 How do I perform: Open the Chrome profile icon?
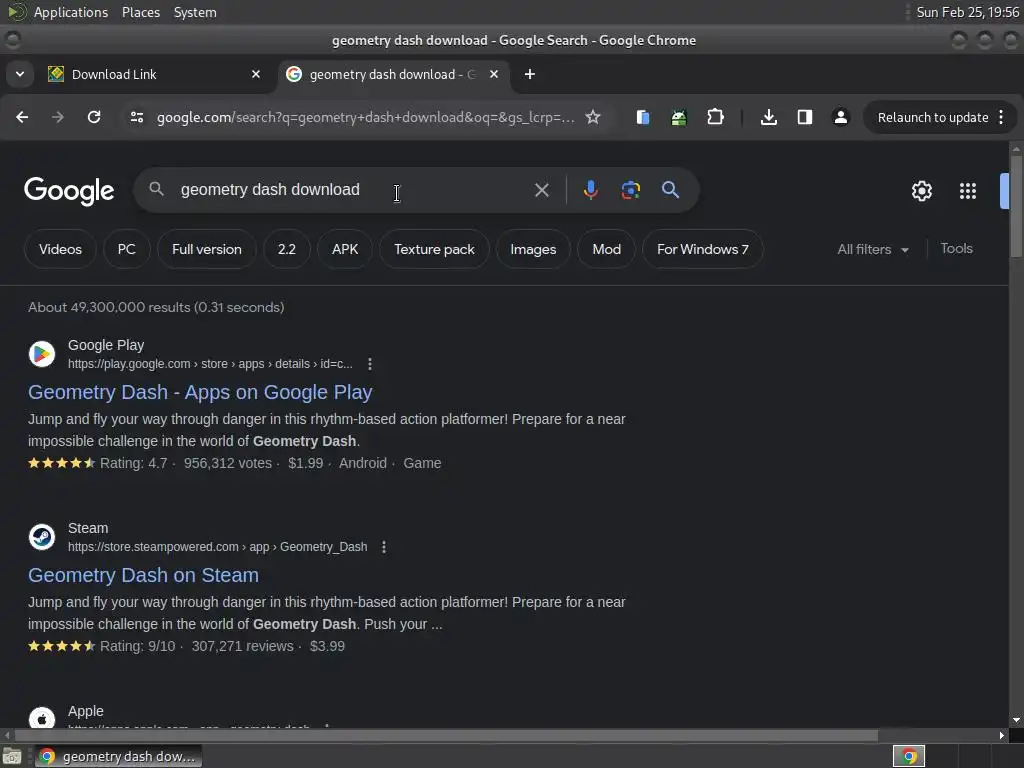[x=840, y=117]
